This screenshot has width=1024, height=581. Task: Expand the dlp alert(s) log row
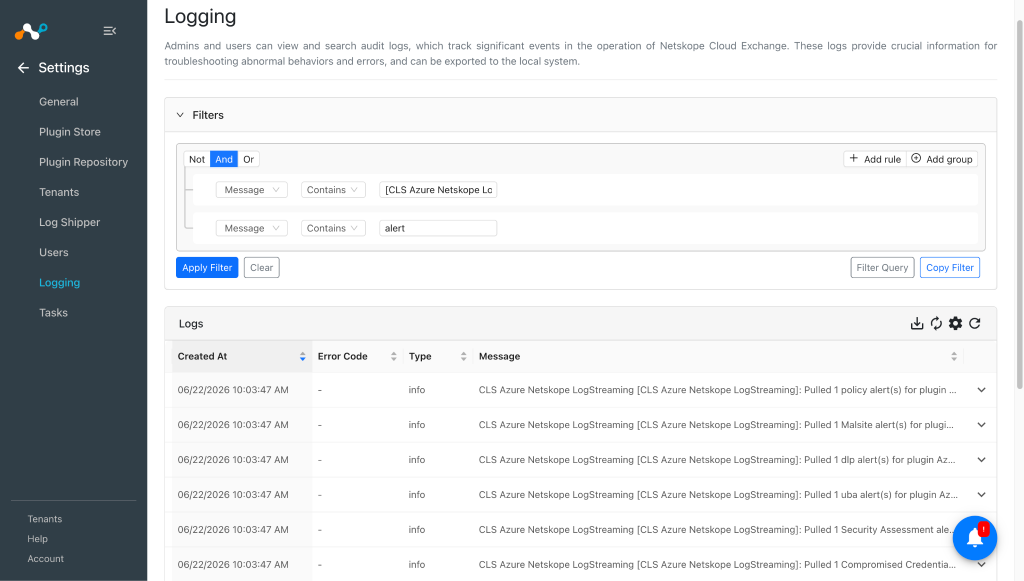982,460
